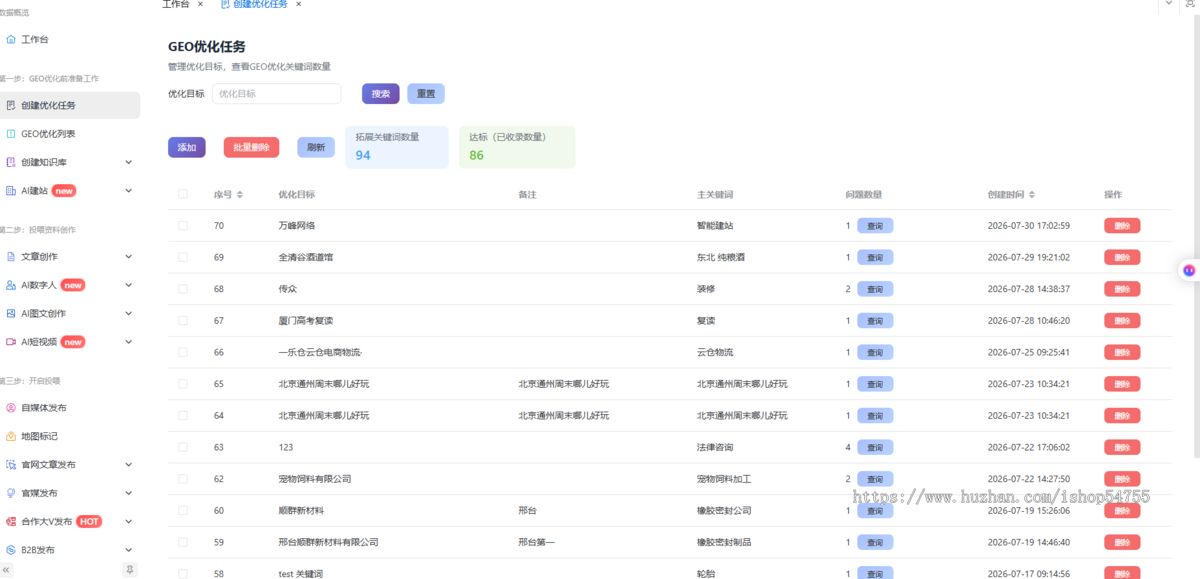Switch to the 工作台 tab

[175, 4]
